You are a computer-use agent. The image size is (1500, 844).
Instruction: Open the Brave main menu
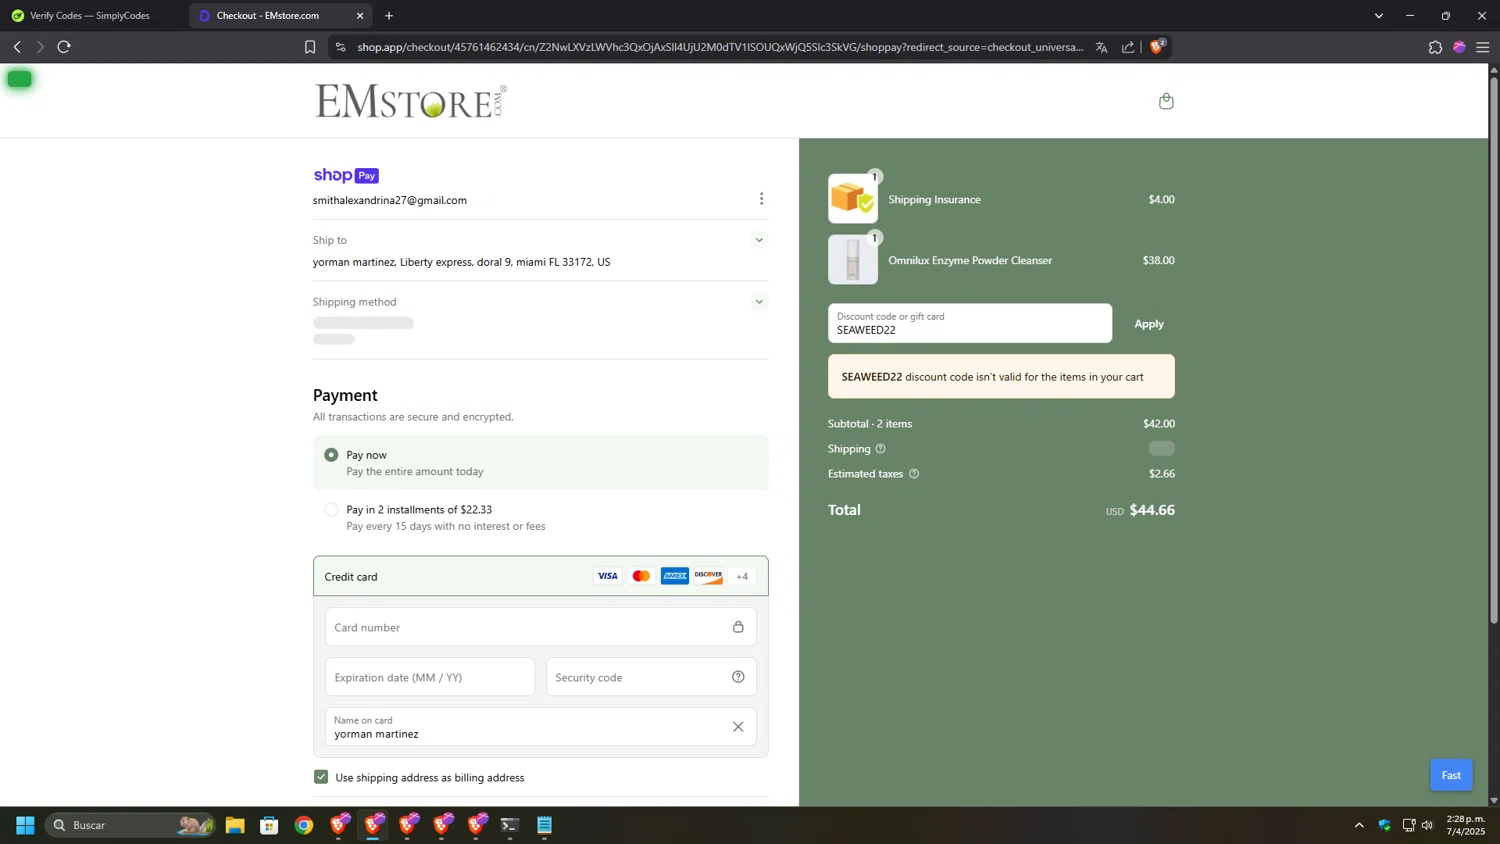(x=1483, y=47)
